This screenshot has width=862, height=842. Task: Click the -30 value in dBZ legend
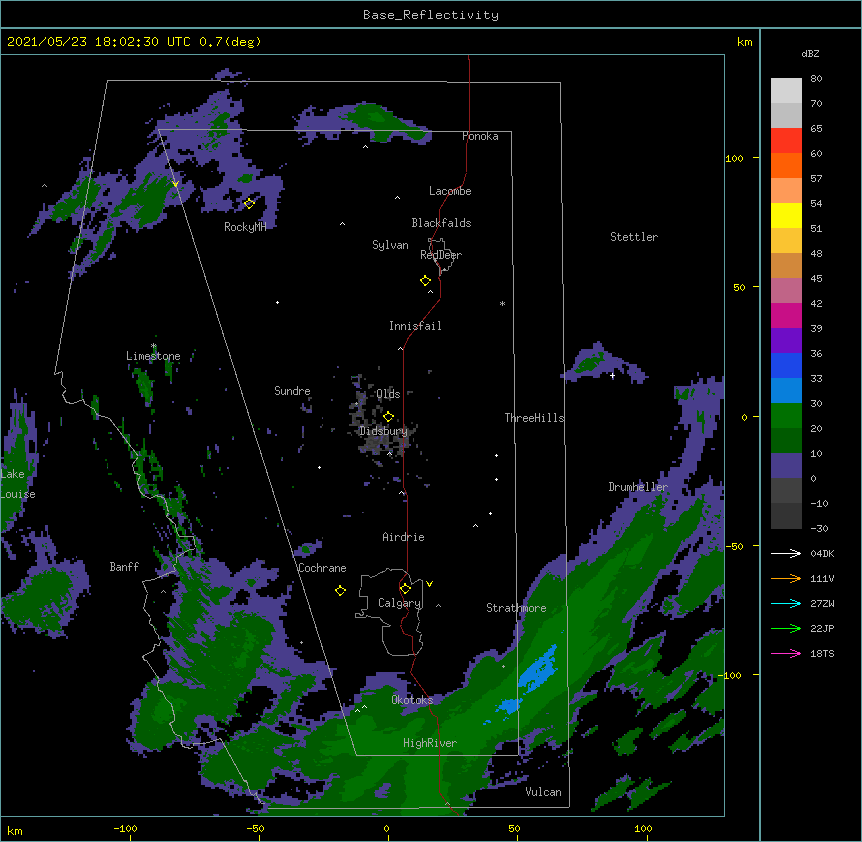coord(819,528)
